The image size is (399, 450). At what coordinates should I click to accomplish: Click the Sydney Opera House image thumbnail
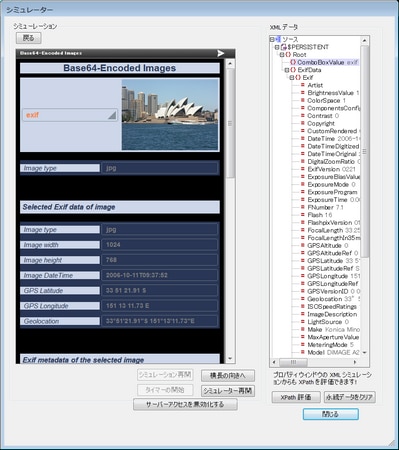[x=170, y=115]
